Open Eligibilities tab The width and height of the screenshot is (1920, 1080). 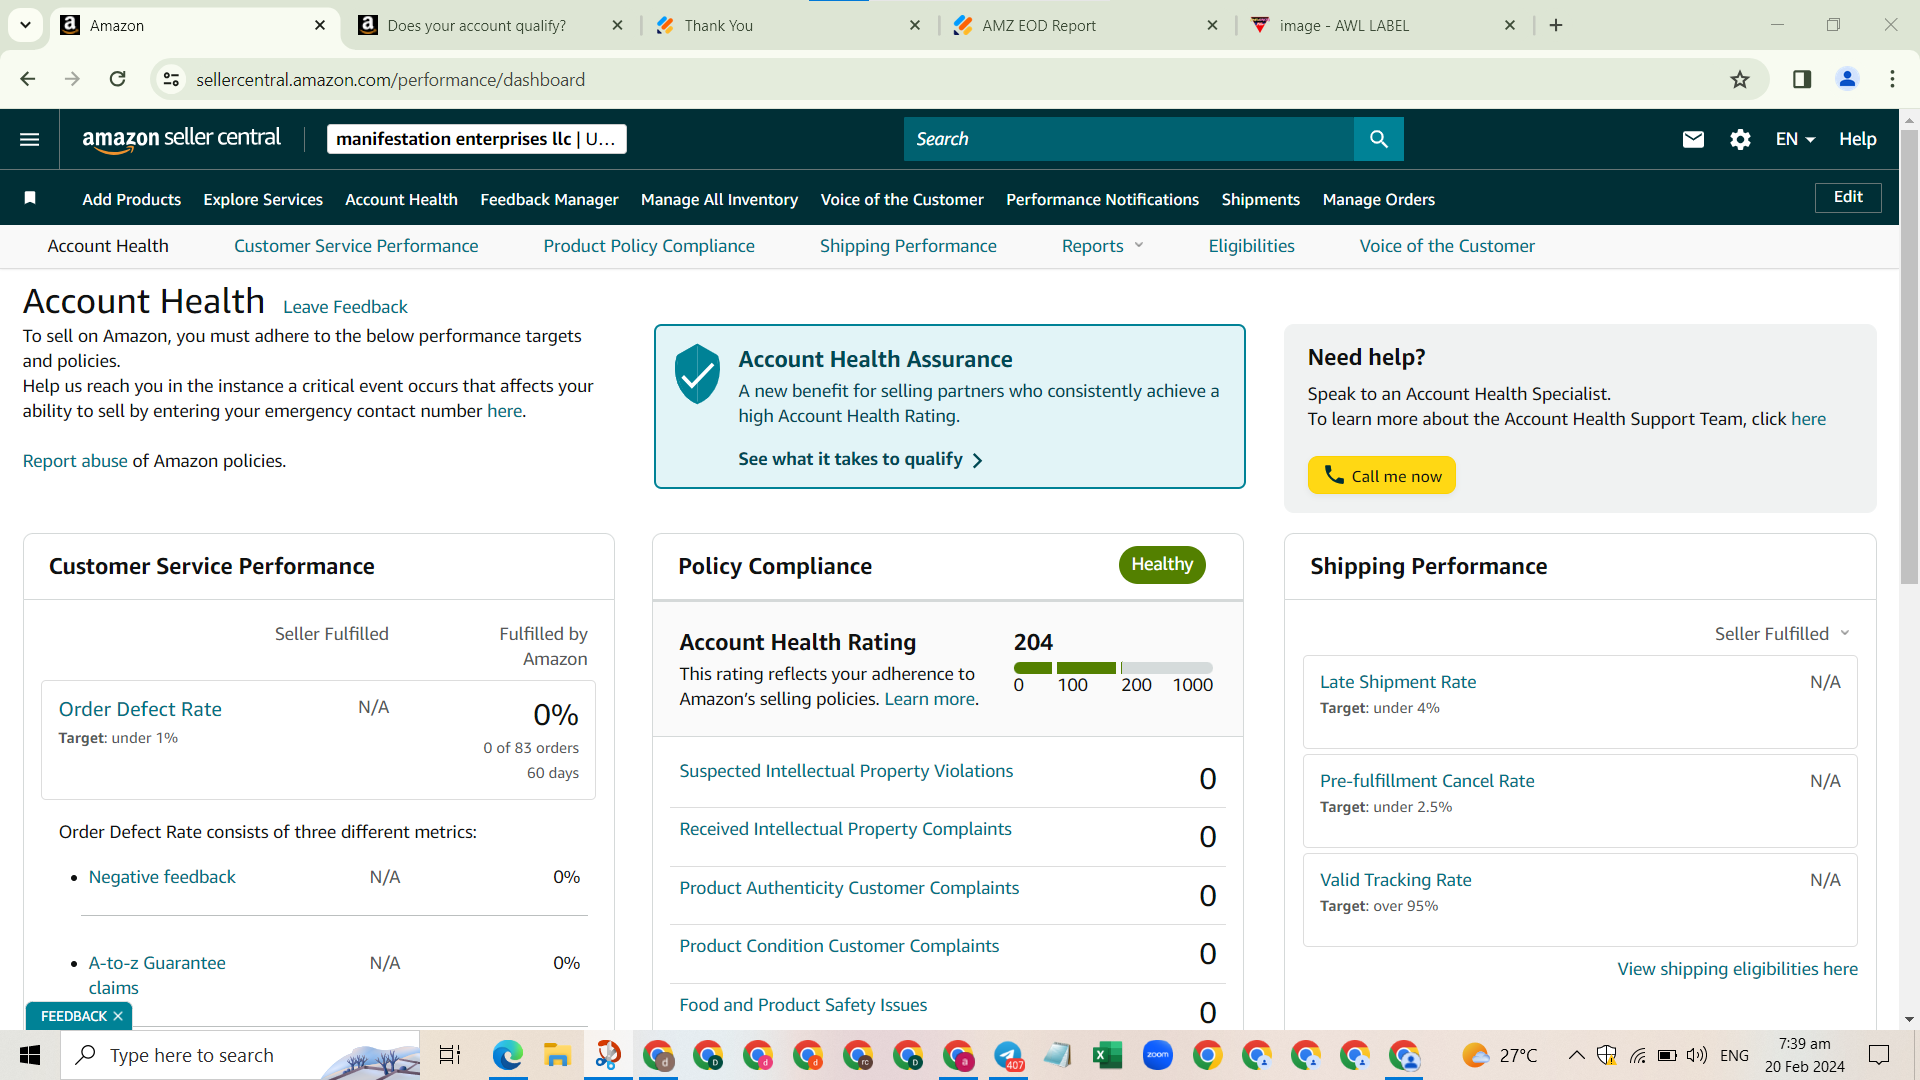1251,246
